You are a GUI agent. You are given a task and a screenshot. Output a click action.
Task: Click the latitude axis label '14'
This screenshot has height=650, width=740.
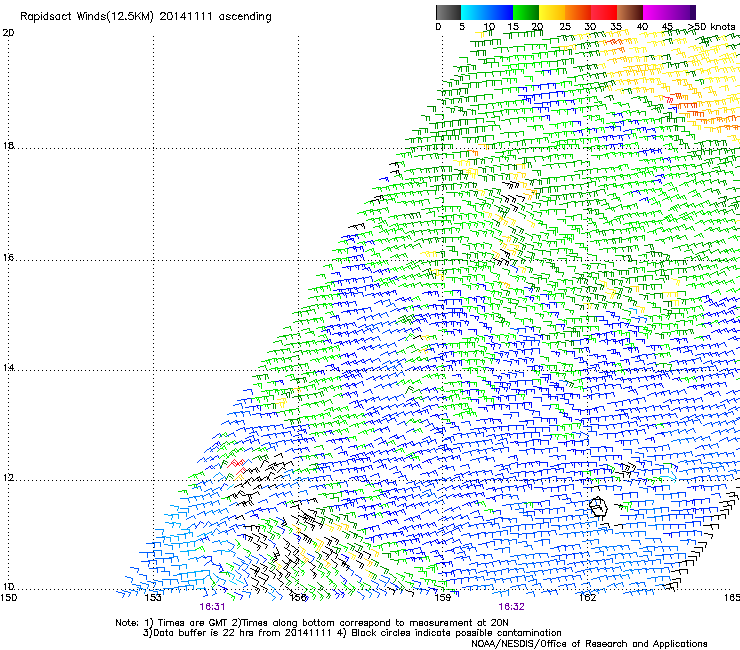[8, 367]
